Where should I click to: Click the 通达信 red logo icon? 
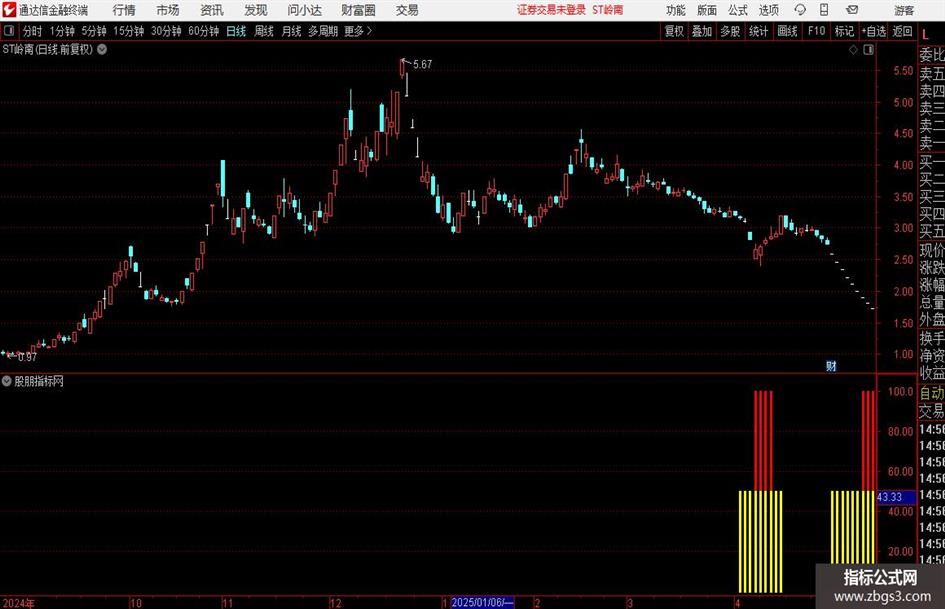9,10
